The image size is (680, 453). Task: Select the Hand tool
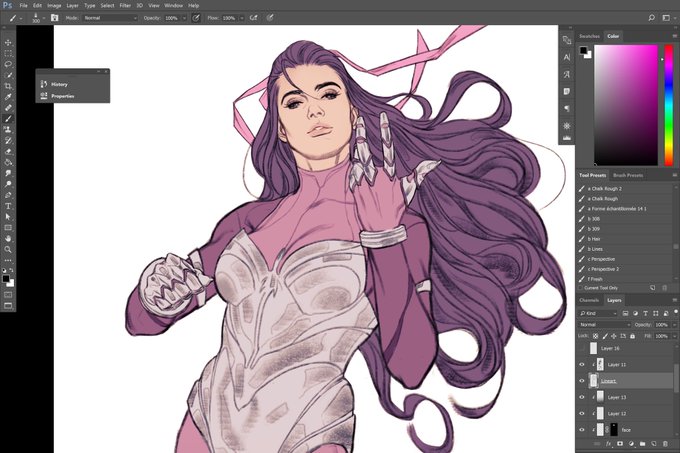(x=8, y=238)
